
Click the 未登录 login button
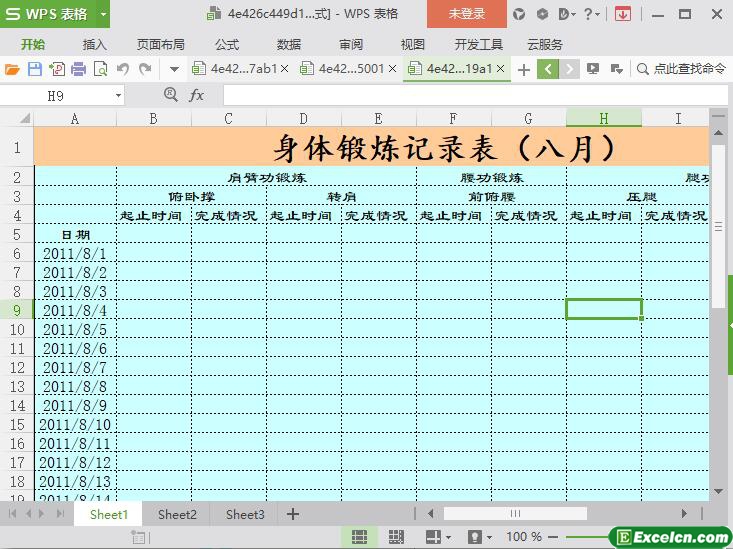click(x=467, y=14)
